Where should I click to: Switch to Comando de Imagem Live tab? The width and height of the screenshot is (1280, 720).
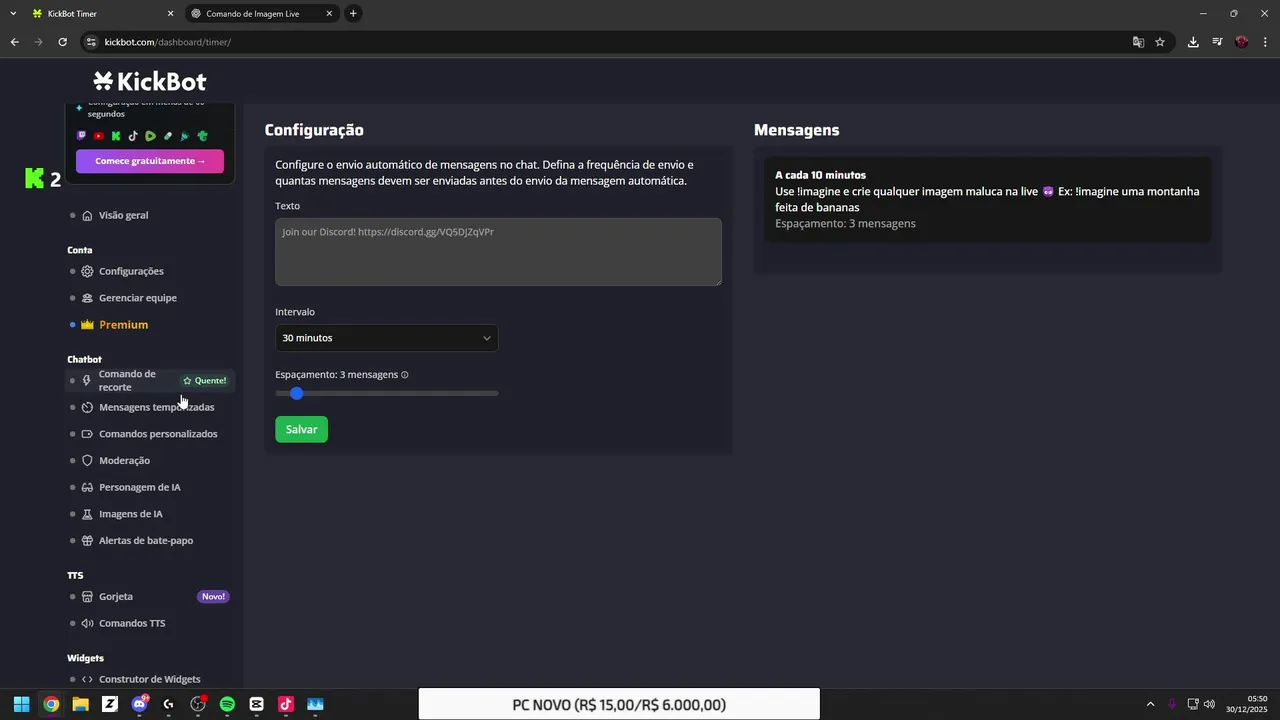260,14
